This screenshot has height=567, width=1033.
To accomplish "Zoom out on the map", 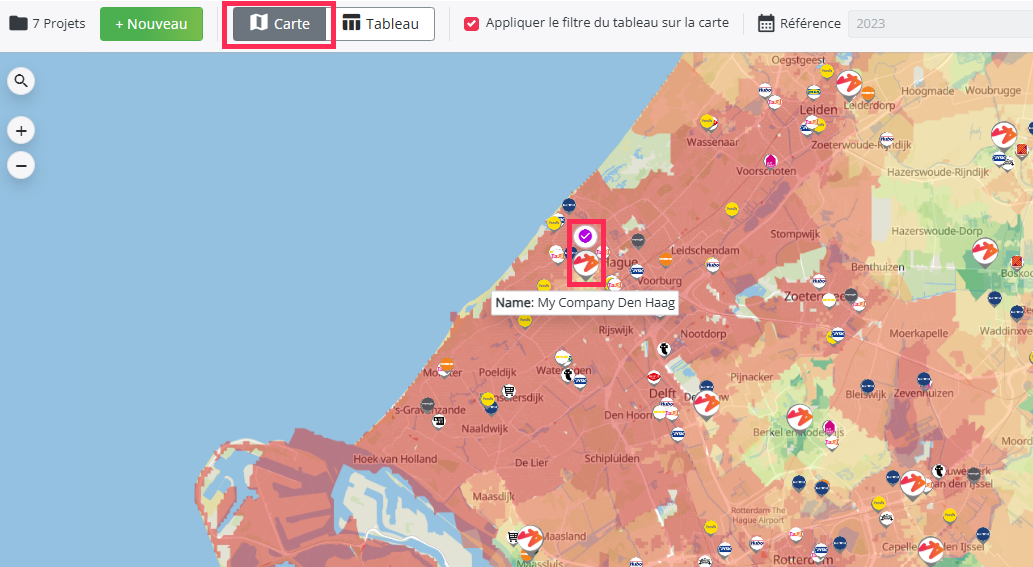I will [21, 165].
